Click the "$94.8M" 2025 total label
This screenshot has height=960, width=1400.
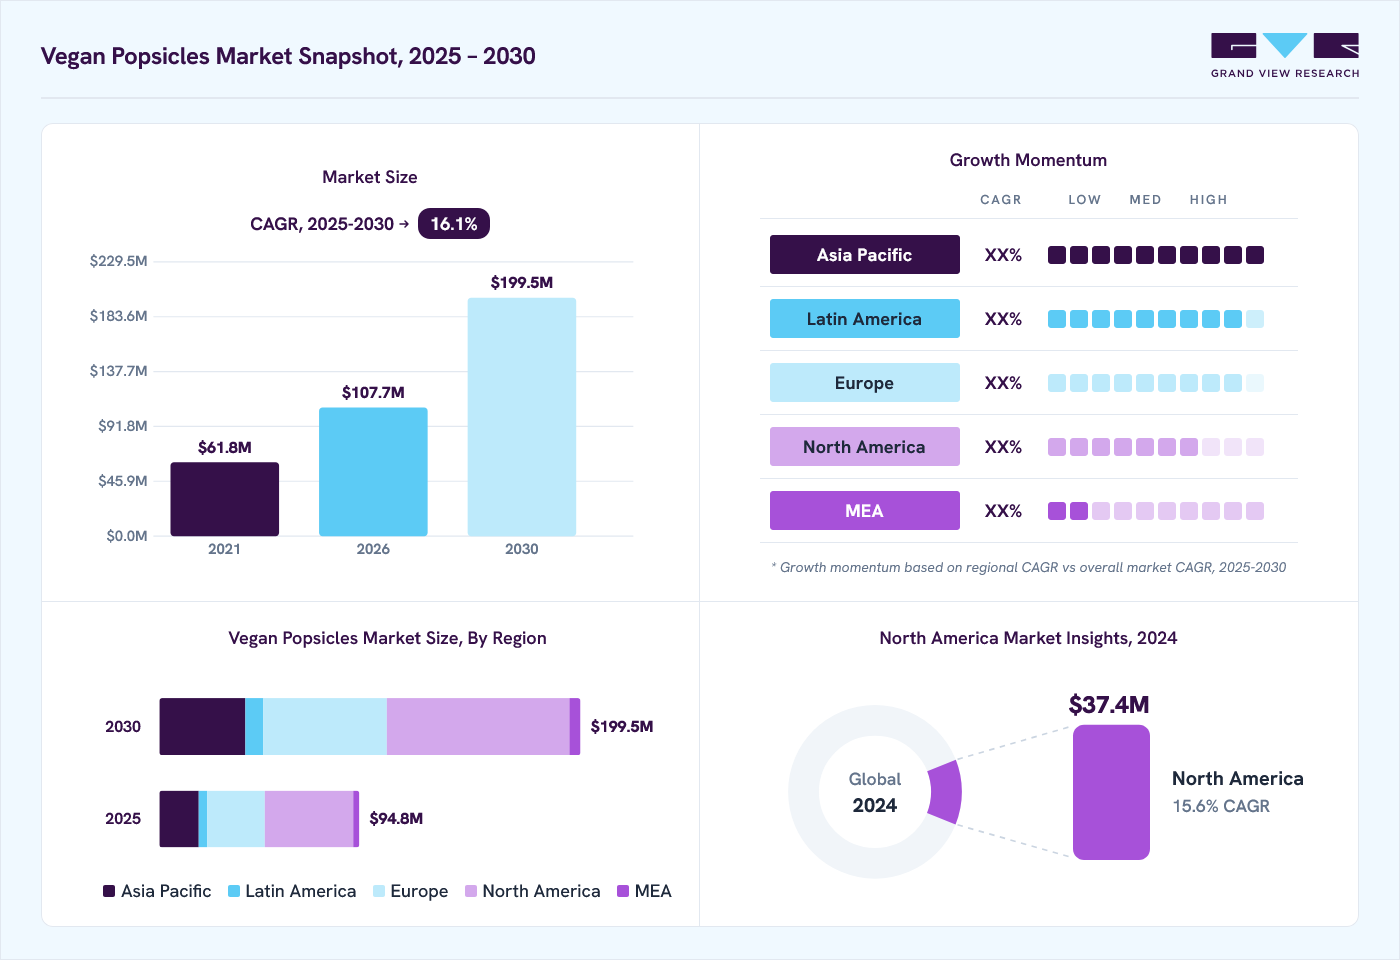click(396, 819)
